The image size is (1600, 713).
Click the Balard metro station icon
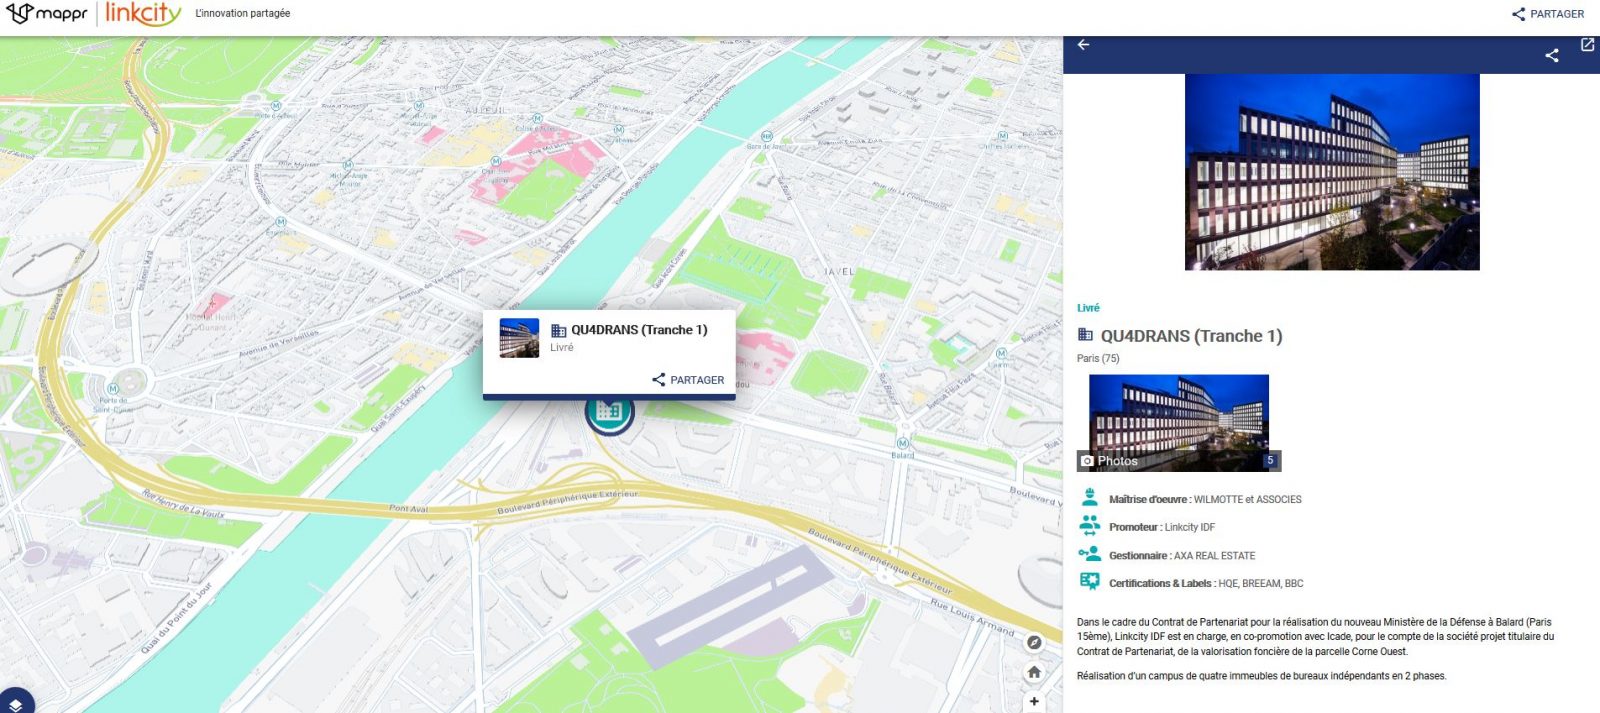[903, 444]
